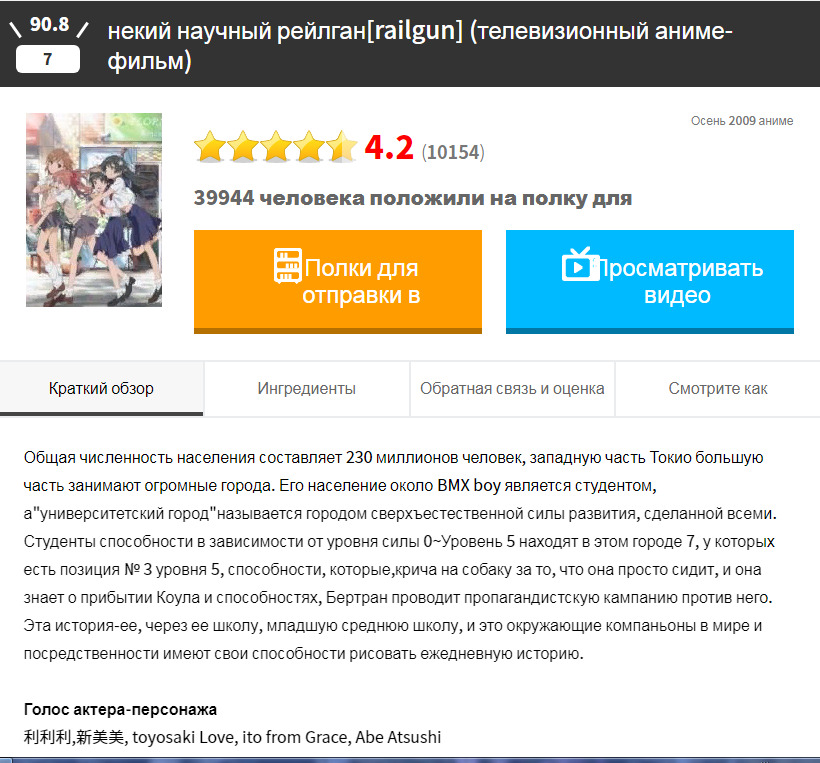Click the shelf icon on orange button

pos(288,266)
